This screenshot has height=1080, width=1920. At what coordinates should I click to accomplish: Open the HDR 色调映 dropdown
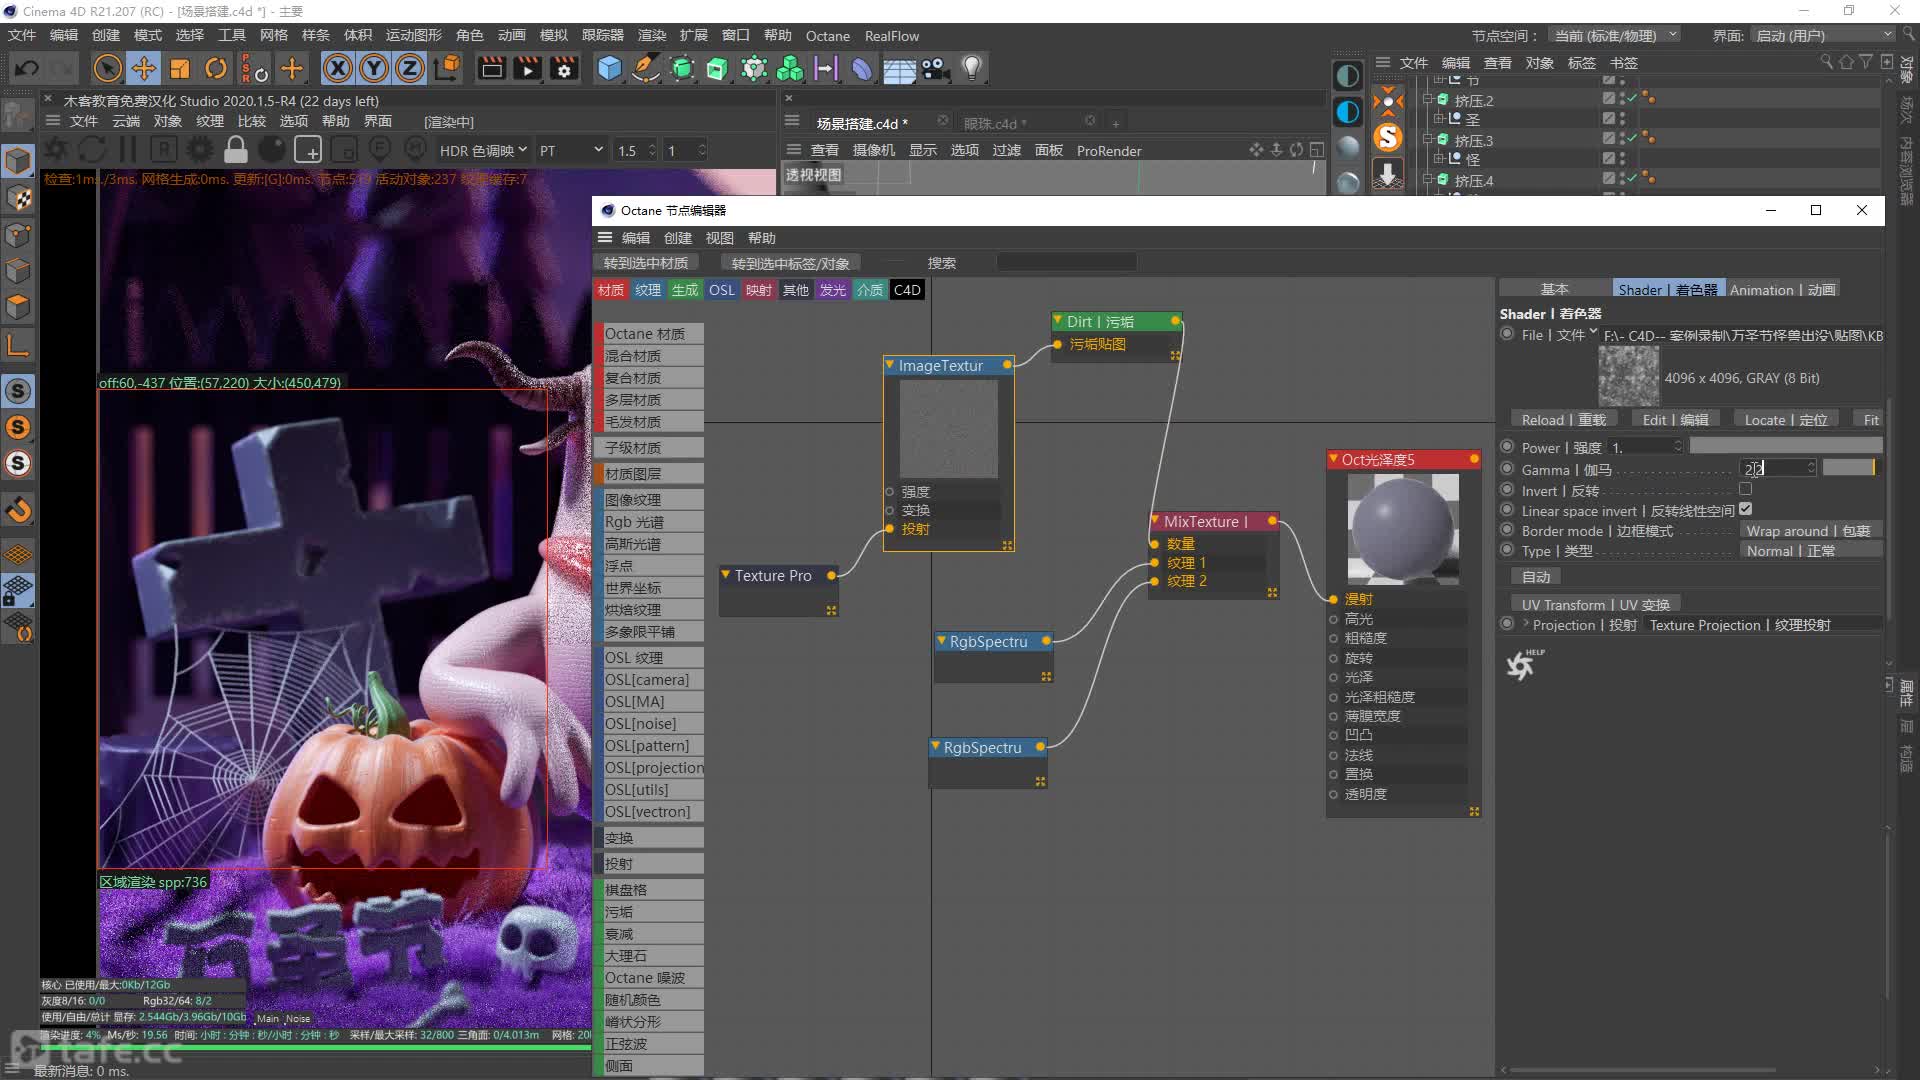484,150
